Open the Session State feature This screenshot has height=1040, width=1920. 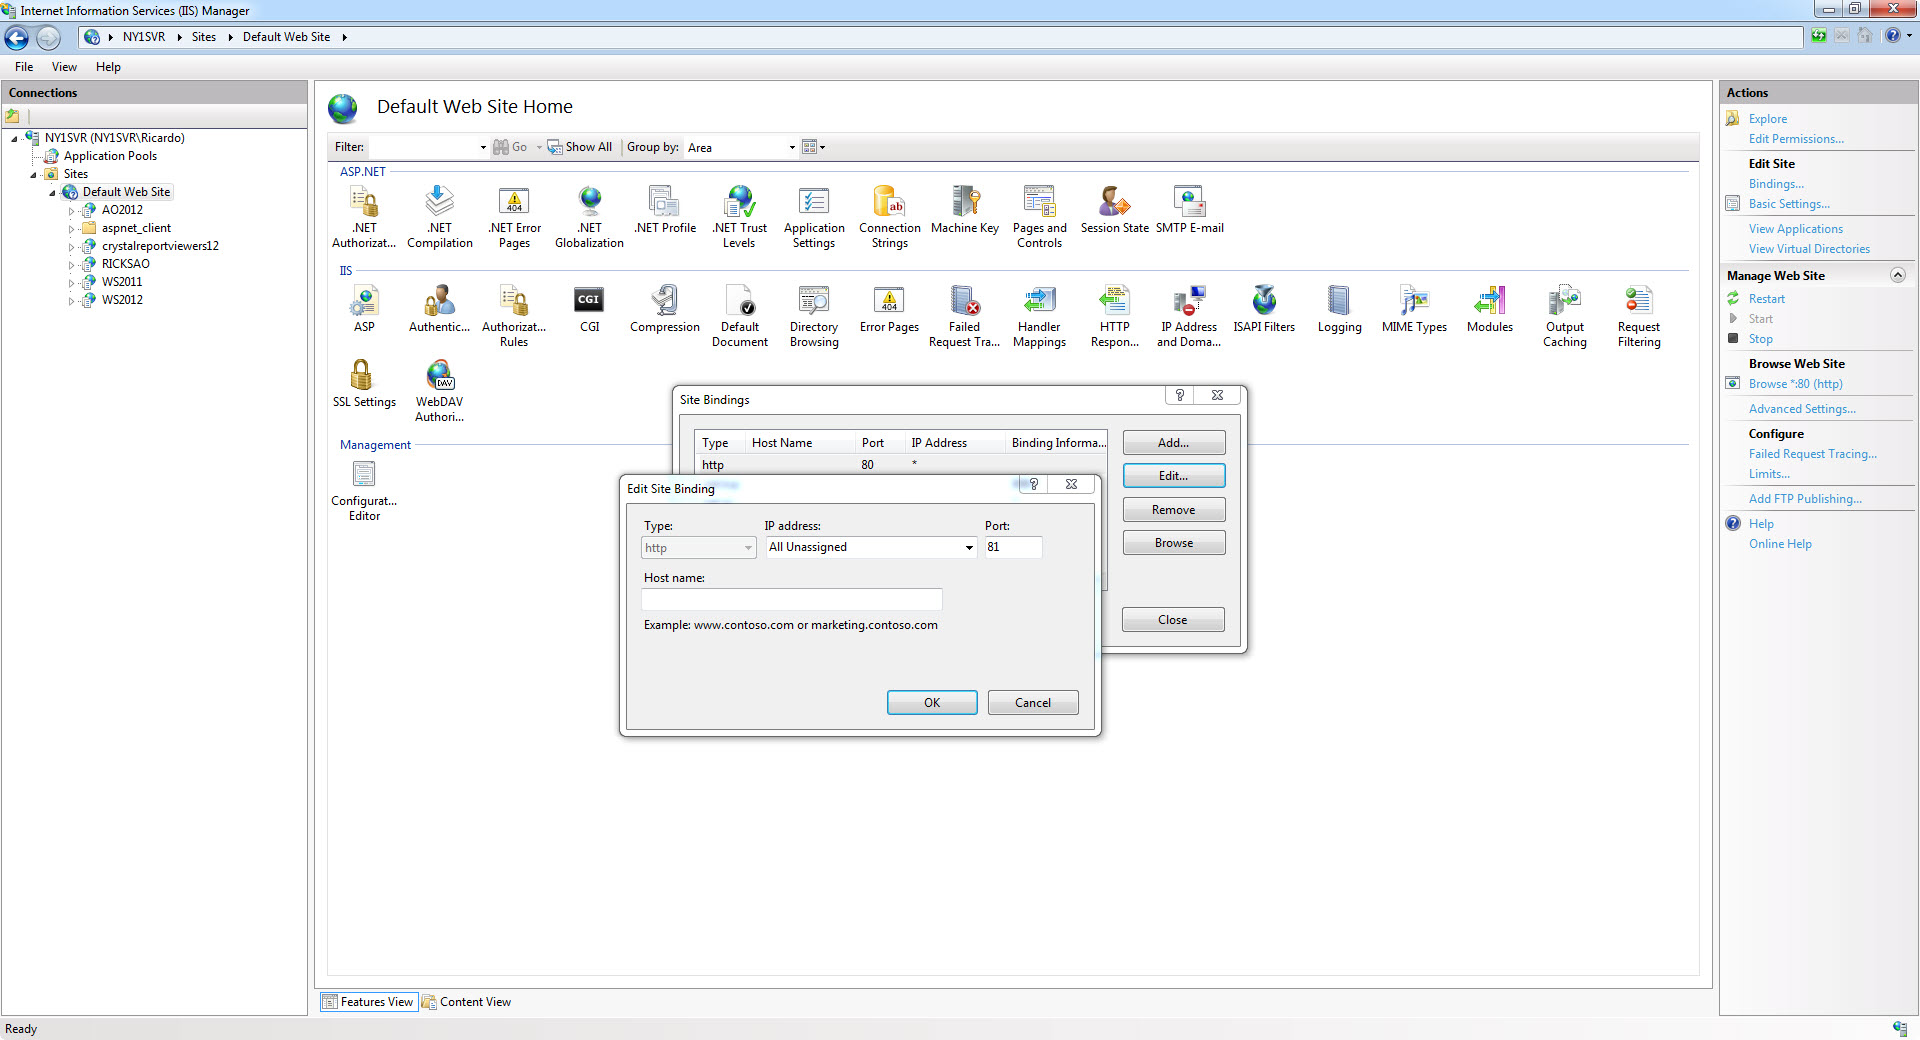pyautogui.click(x=1113, y=207)
